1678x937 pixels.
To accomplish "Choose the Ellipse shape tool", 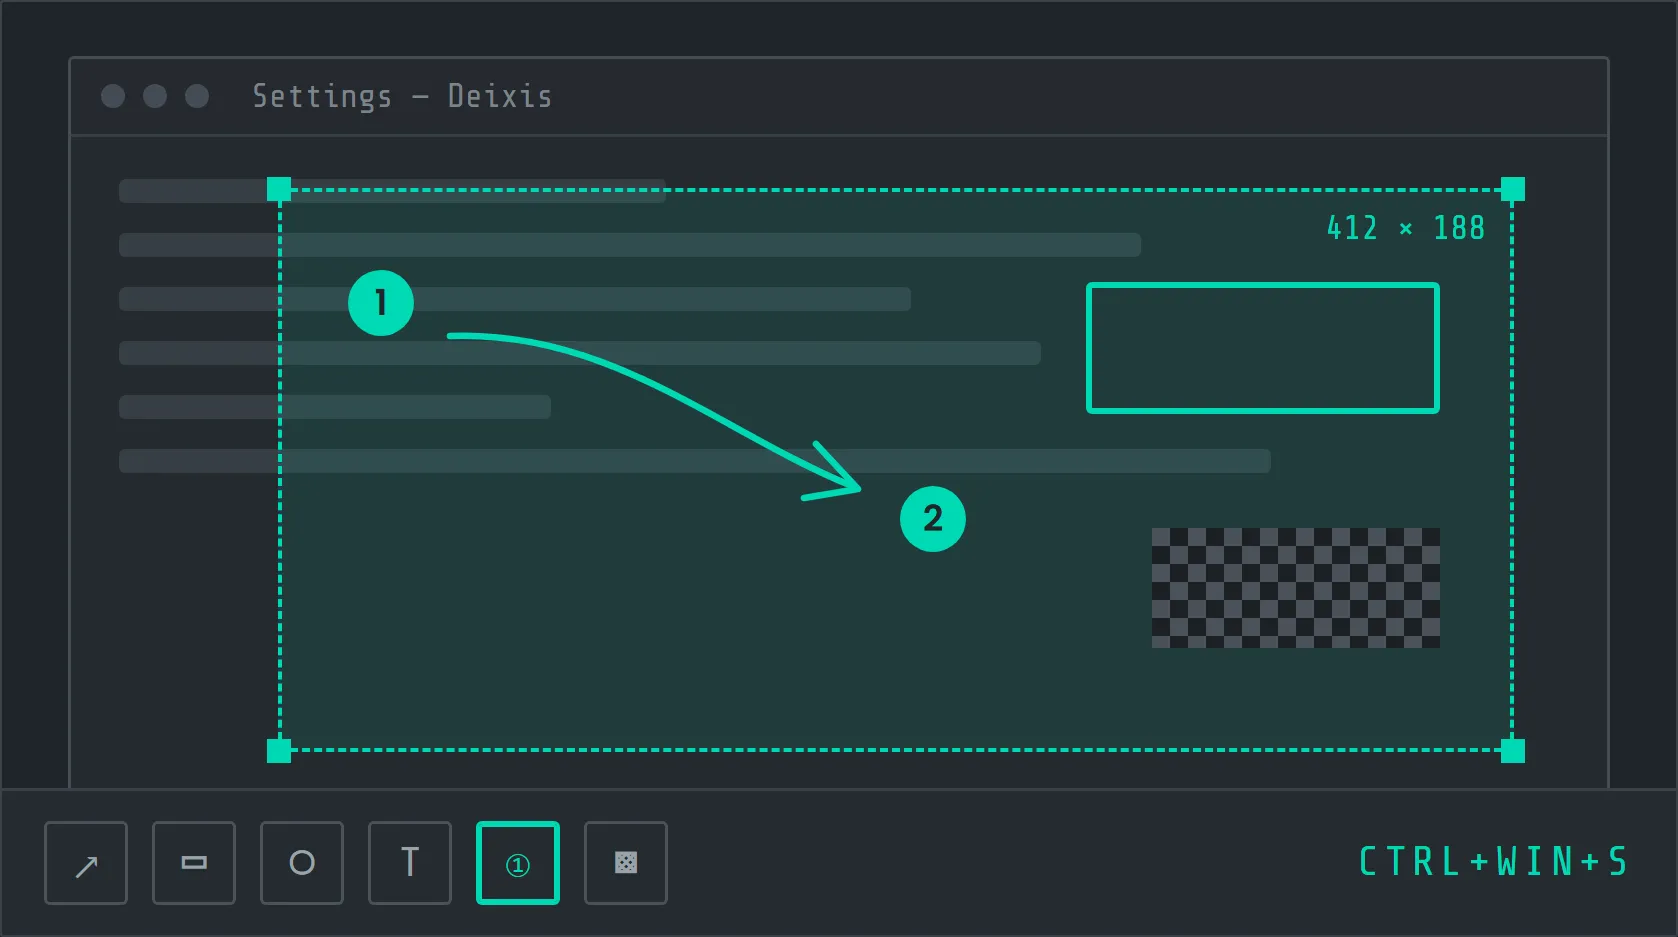I will pyautogui.click(x=302, y=863).
